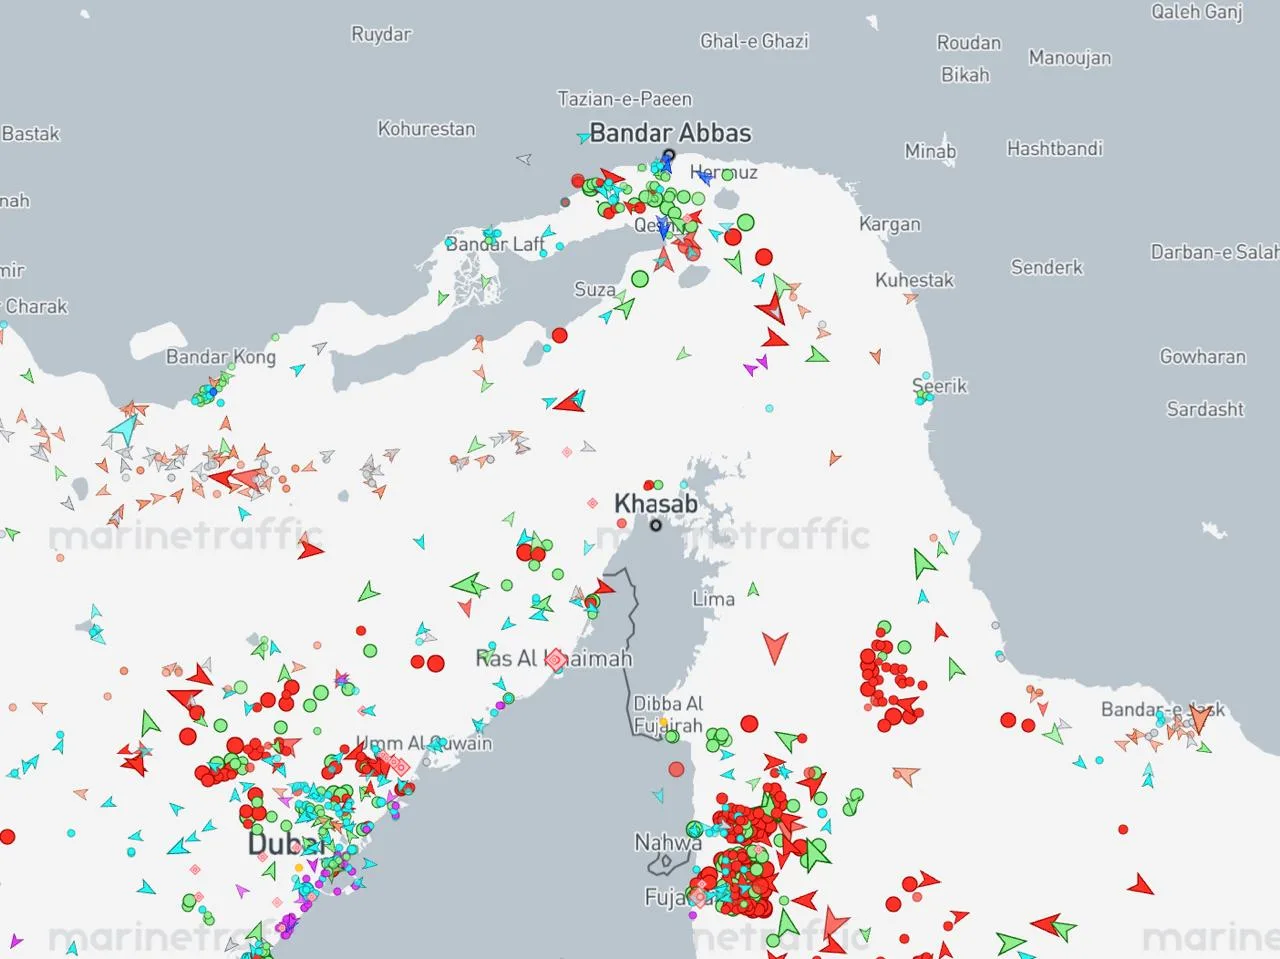Select the Ras Al Khaimah label
Image resolution: width=1280 pixels, height=959 pixels.
click(554, 658)
